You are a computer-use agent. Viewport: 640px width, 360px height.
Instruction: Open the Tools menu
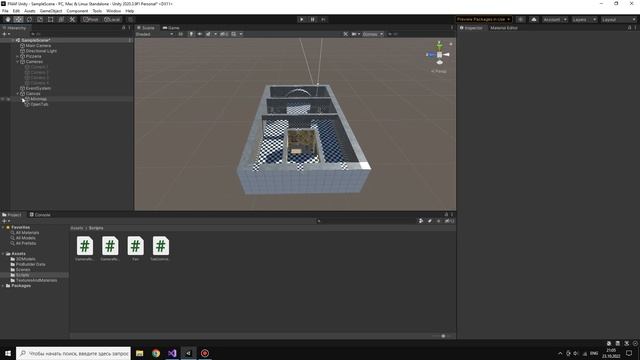97,11
